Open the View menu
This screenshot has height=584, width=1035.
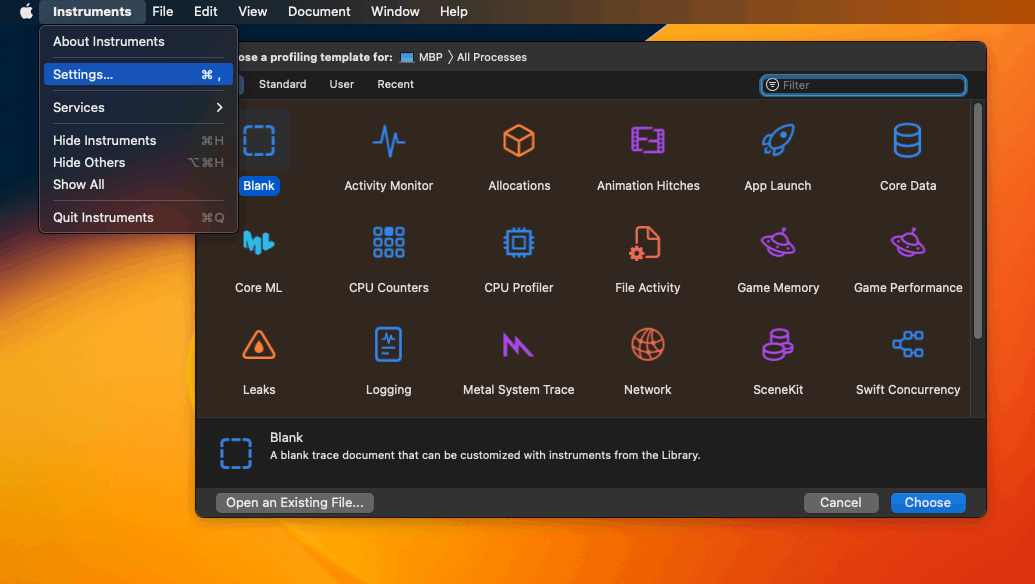252,11
